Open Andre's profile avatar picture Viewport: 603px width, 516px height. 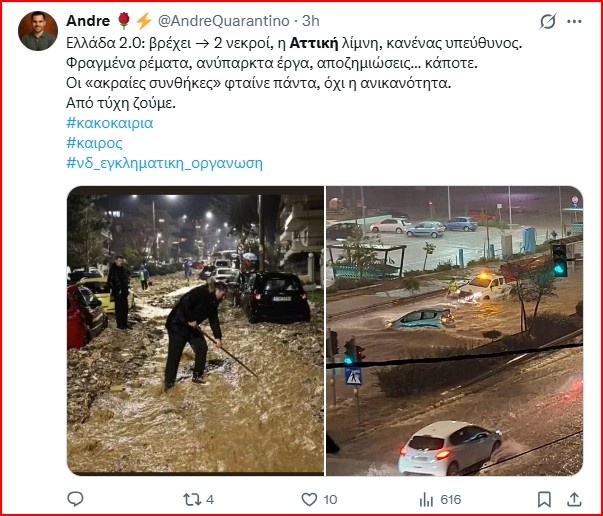[38, 31]
